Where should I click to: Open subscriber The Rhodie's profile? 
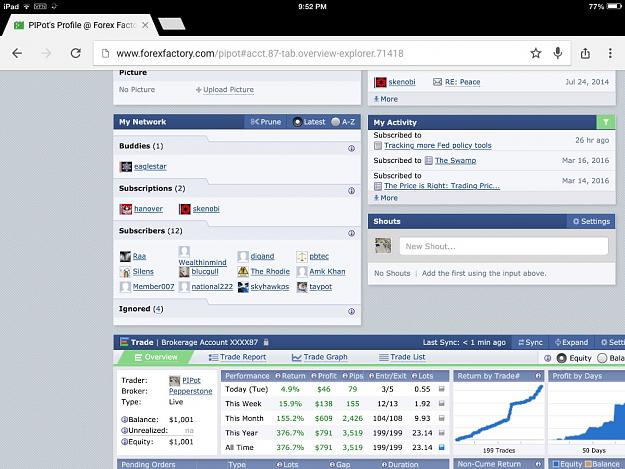(270, 271)
